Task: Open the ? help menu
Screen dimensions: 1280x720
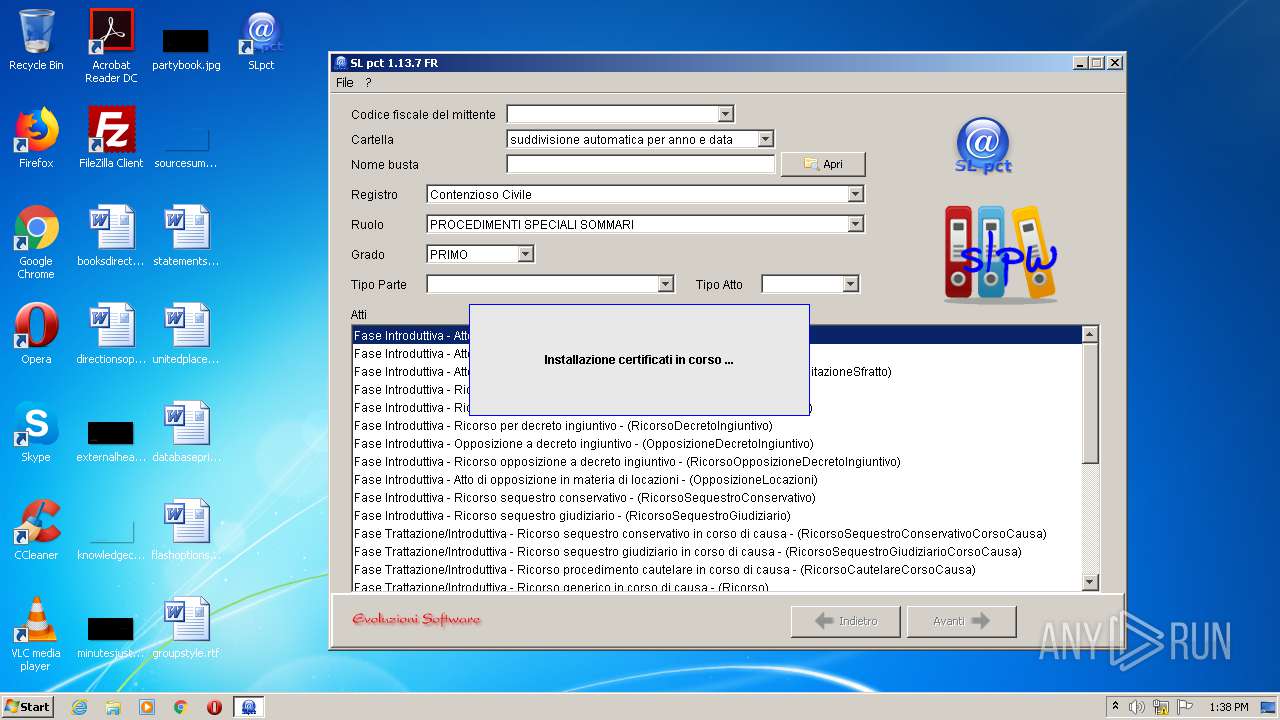Action: tap(368, 83)
